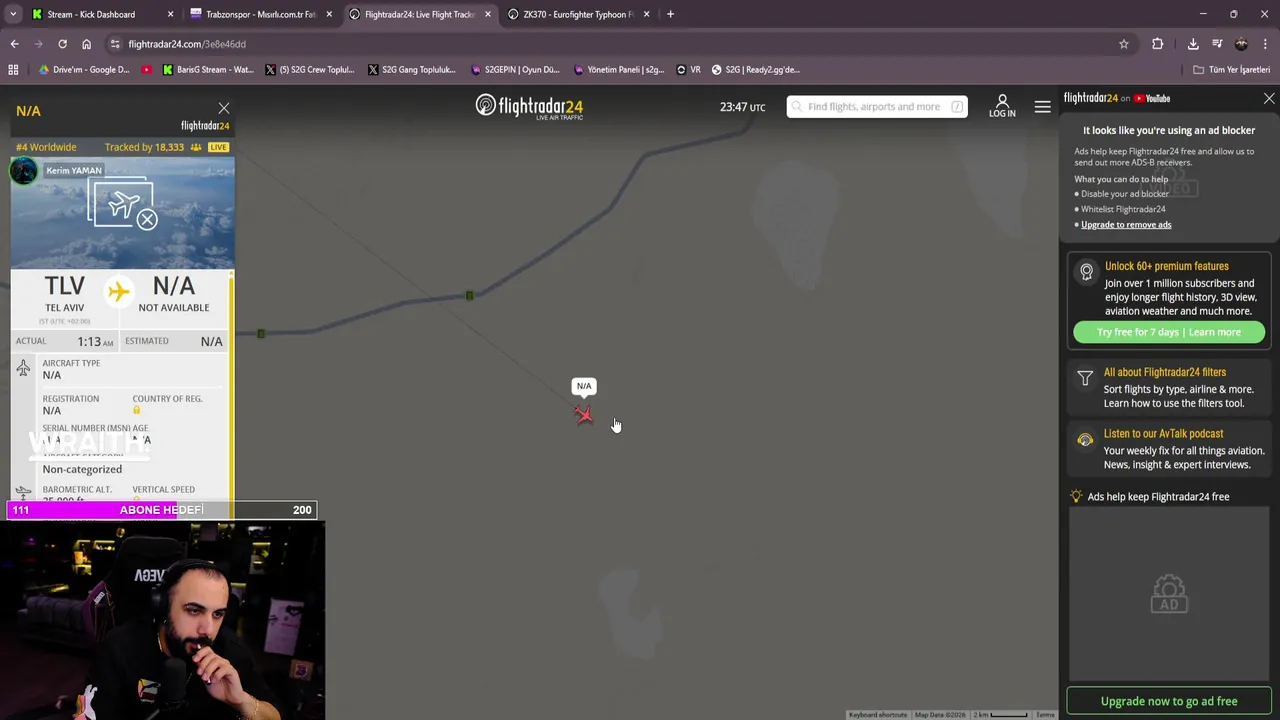
Task: Click the TLV Tel Aviv origin airport
Action: click(x=64, y=294)
